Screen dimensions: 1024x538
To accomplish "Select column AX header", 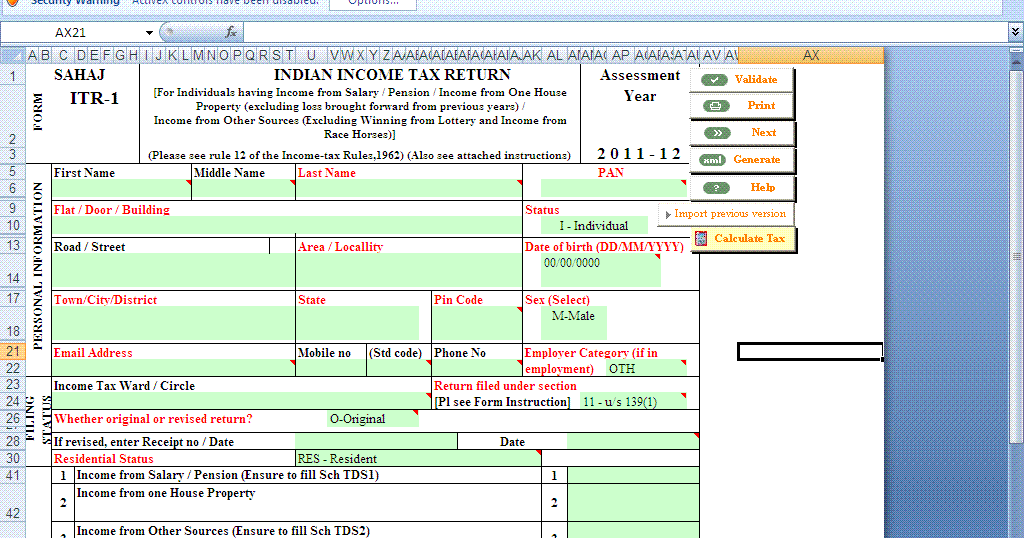I will (810, 55).
